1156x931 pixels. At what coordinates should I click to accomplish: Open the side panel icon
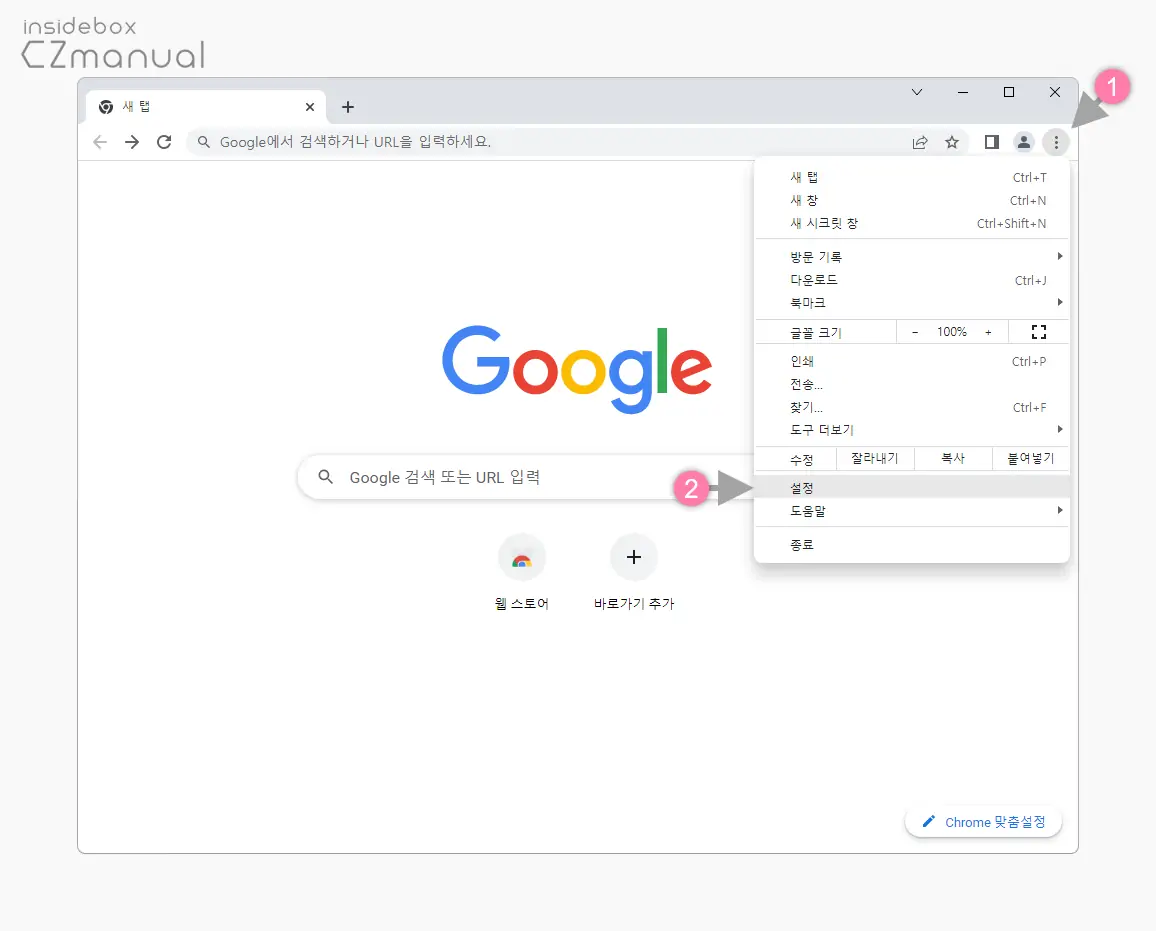tap(992, 142)
